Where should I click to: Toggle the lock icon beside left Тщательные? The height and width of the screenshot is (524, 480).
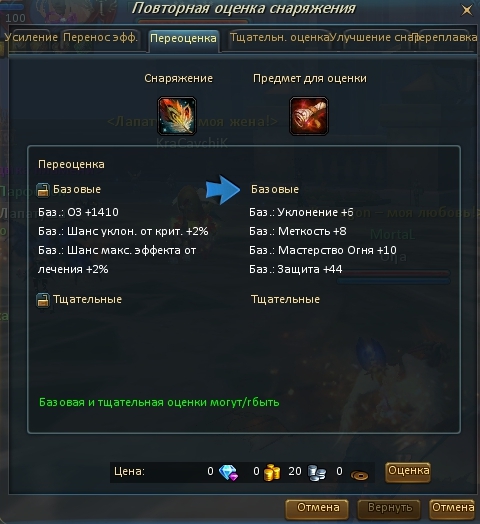[x=43, y=300]
